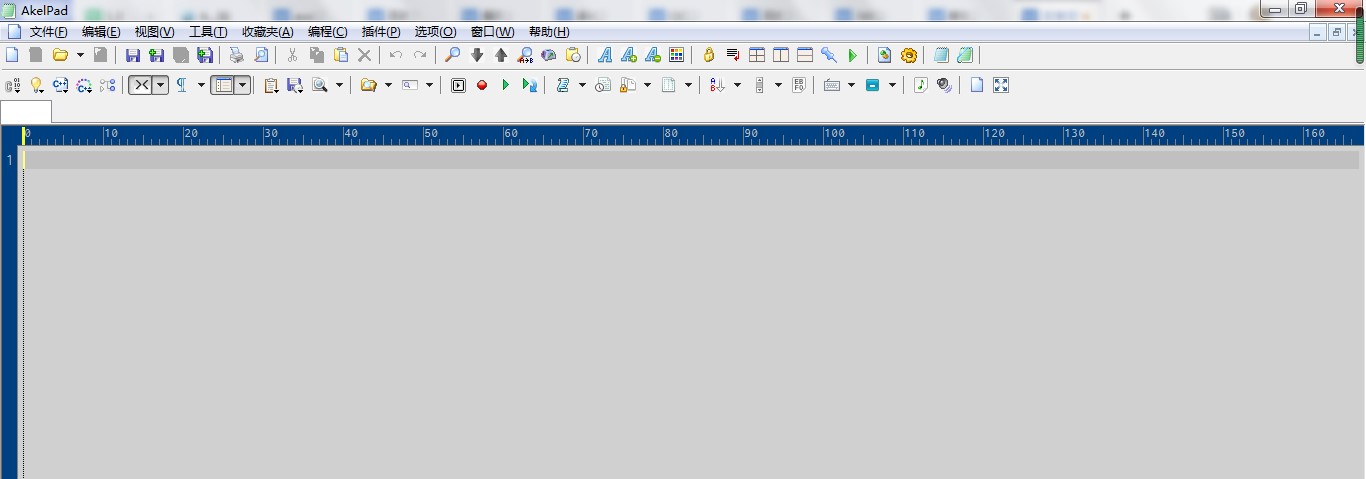Click the green run arrow on the top toolbar
The height and width of the screenshot is (479, 1366).
pyautogui.click(x=853, y=55)
